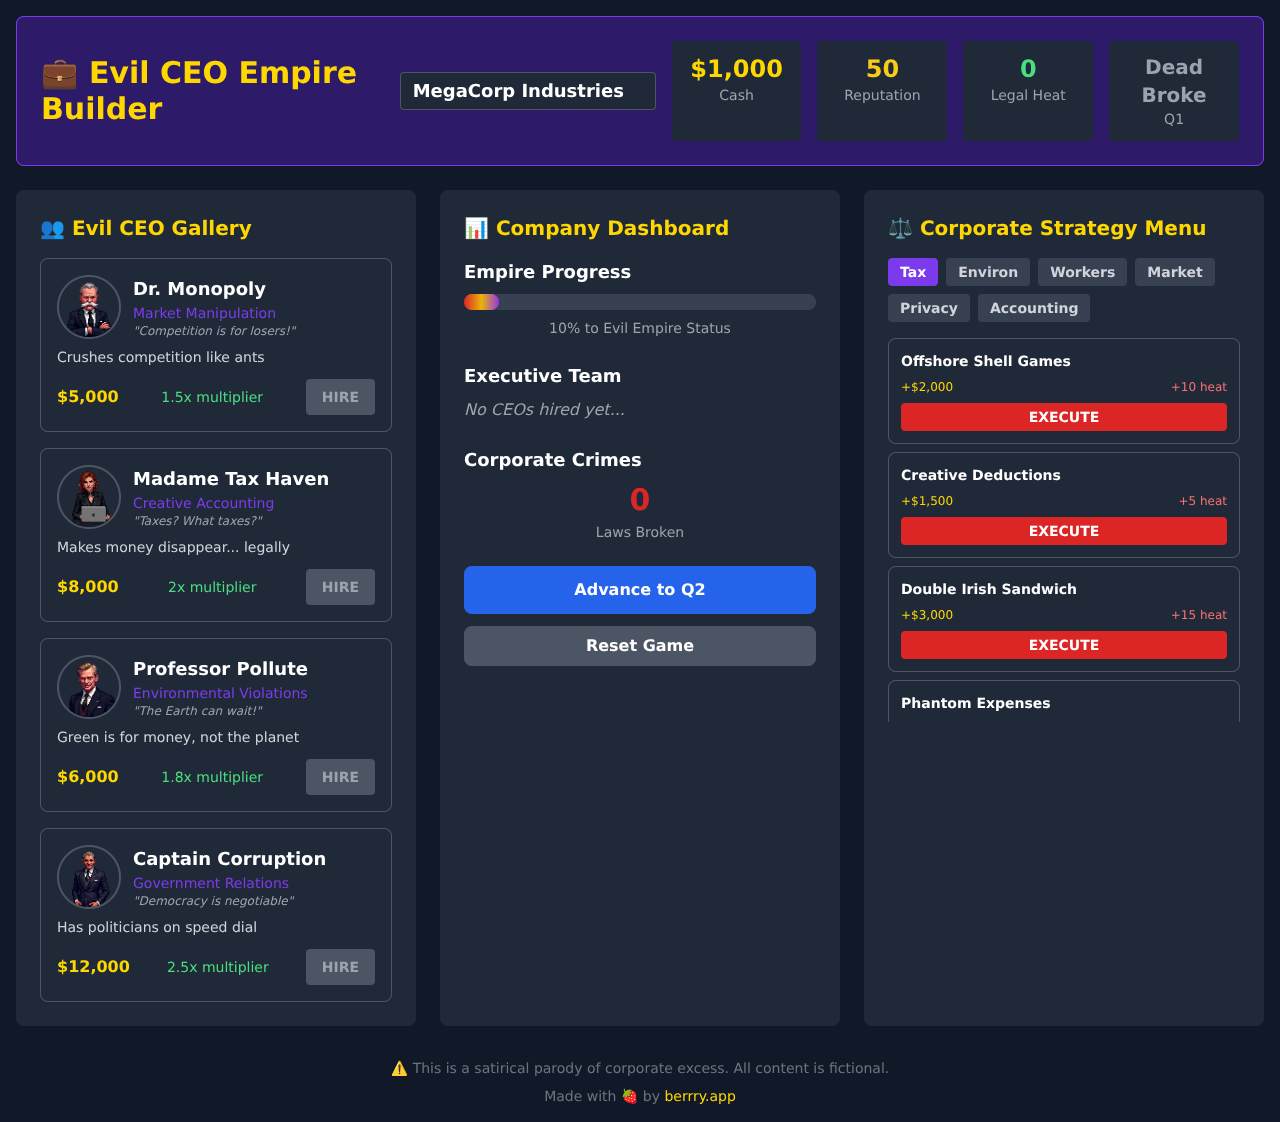Click the Empire Progress bar
The image size is (1280, 1122).
pyautogui.click(x=639, y=301)
